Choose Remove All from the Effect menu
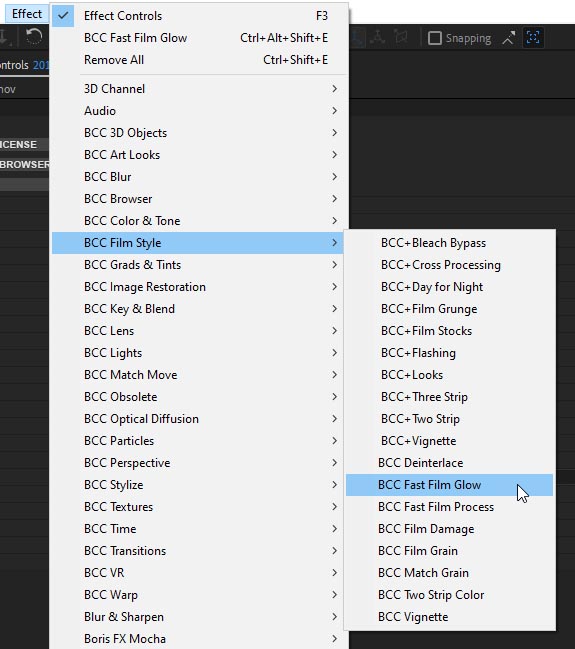575x649 pixels. pyautogui.click(x=200, y=60)
